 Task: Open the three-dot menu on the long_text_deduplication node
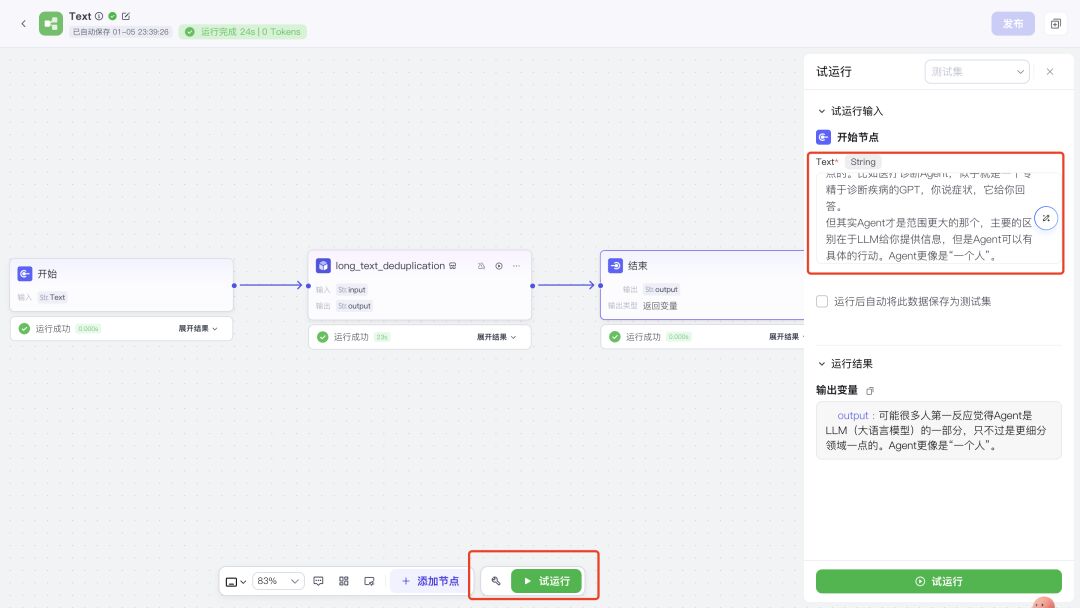point(516,266)
